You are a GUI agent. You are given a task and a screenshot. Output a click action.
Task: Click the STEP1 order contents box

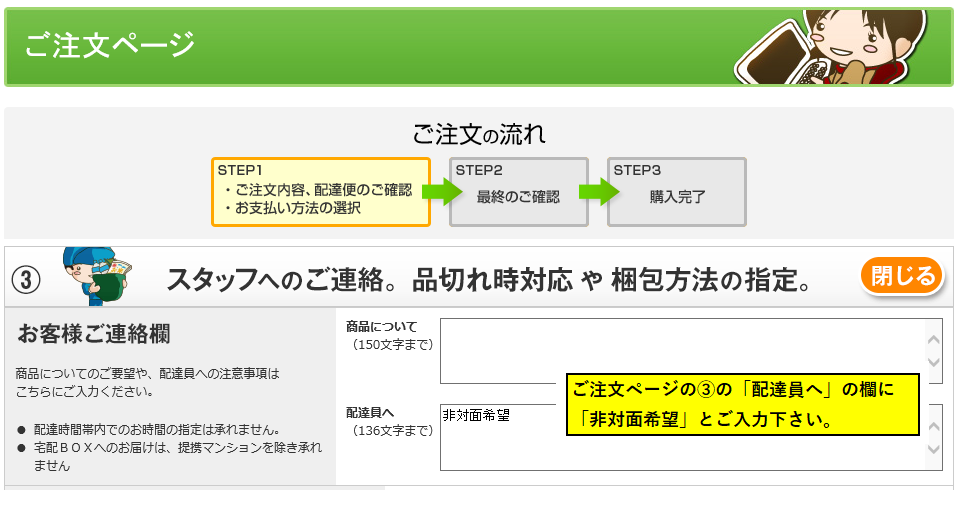(321, 192)
